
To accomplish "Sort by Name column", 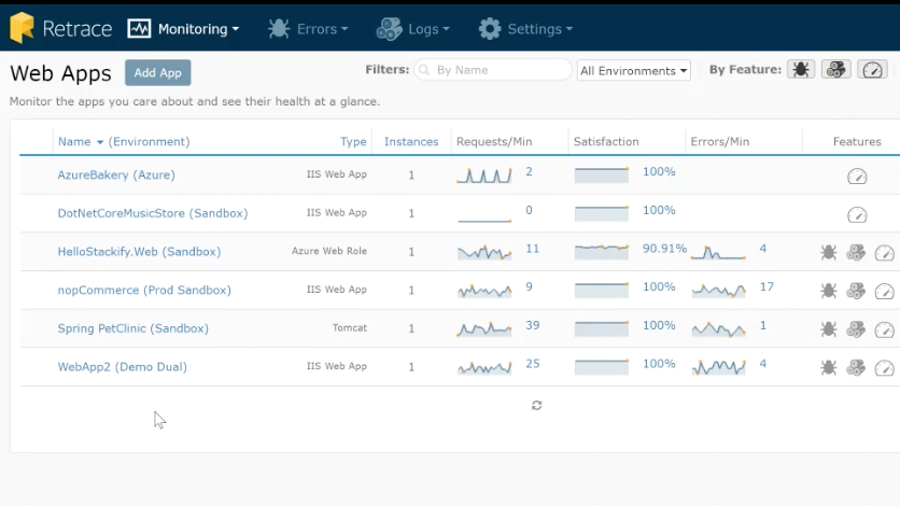I will click(x=74, y=142).
